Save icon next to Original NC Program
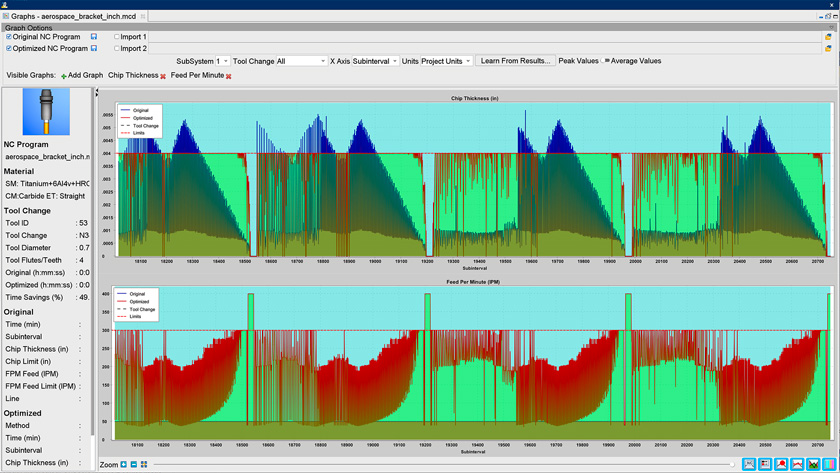The width and height of the screenshot is (840, 473). [94, 37]
